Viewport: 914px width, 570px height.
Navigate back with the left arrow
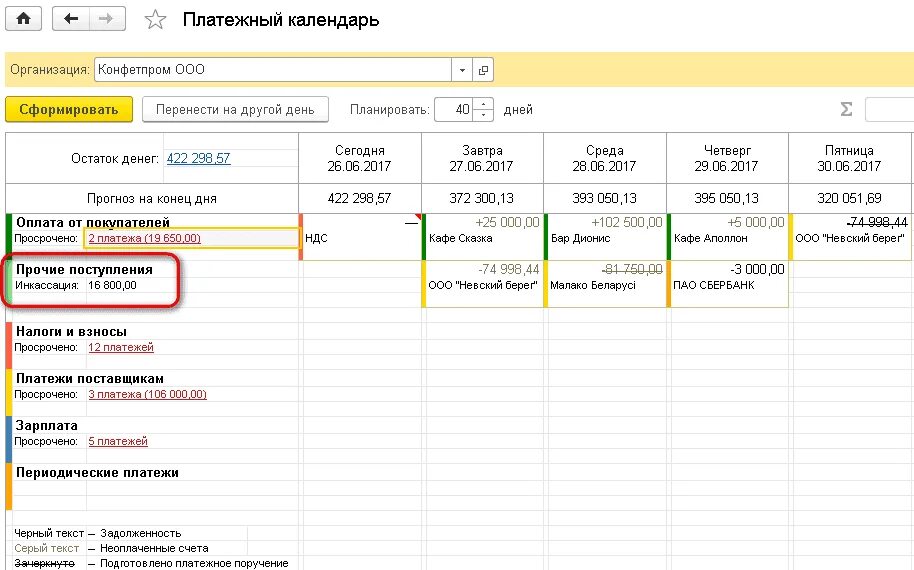pyautogui.click(x=71, y=19)
